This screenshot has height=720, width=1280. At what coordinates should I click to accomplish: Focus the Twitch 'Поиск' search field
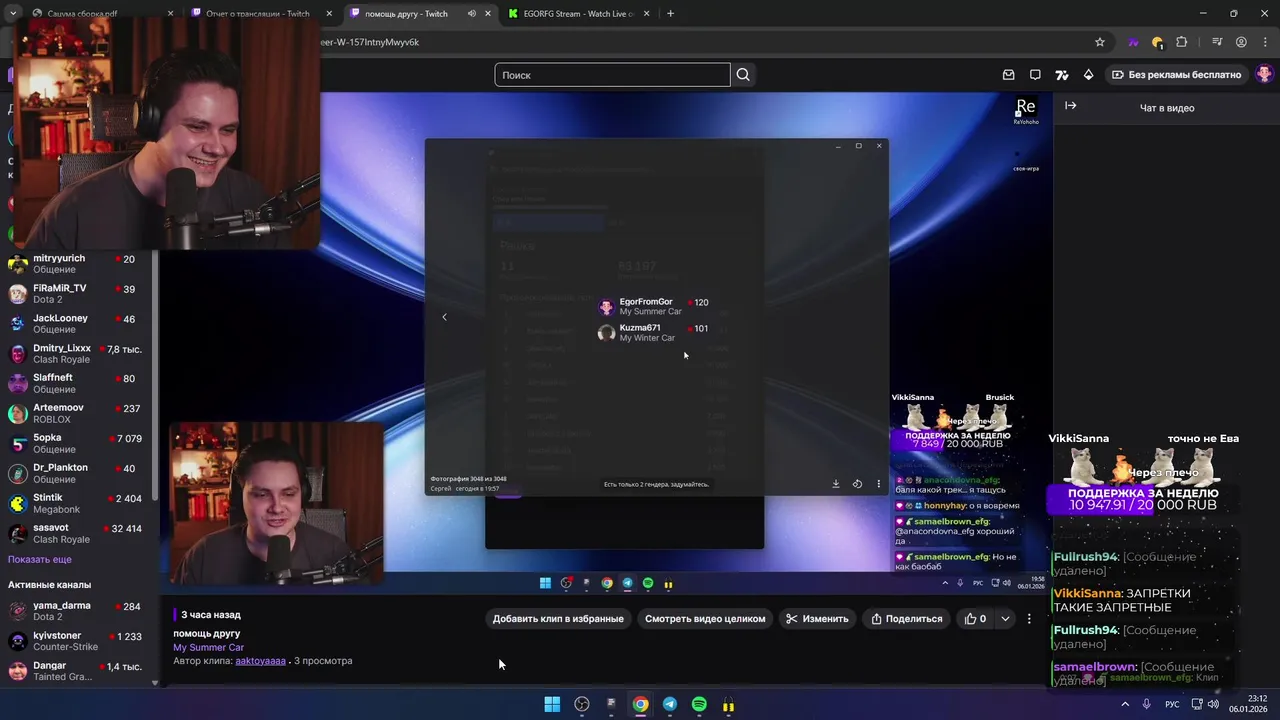pyautogui.click(x=612, y=75)
